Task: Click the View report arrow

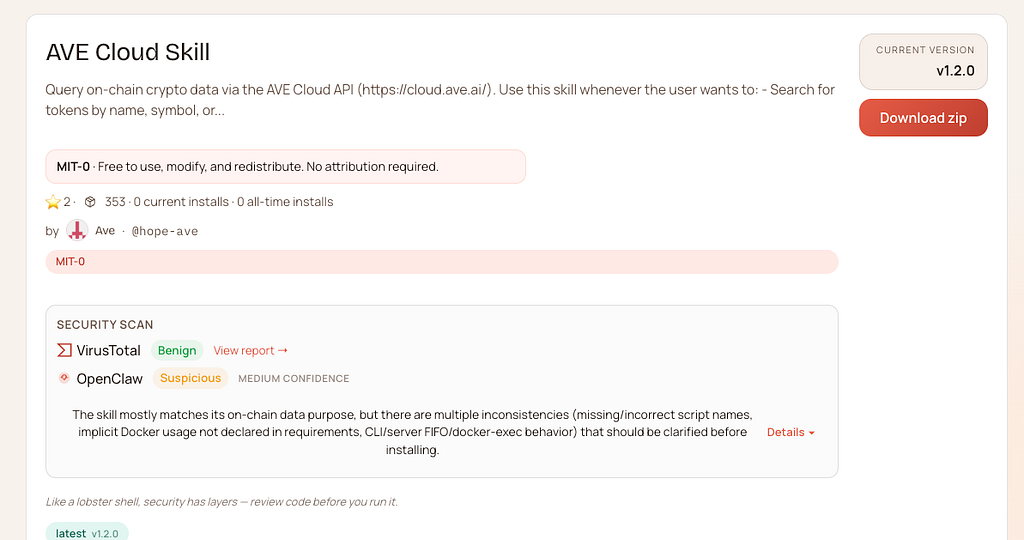Action: tap(283, 351)
